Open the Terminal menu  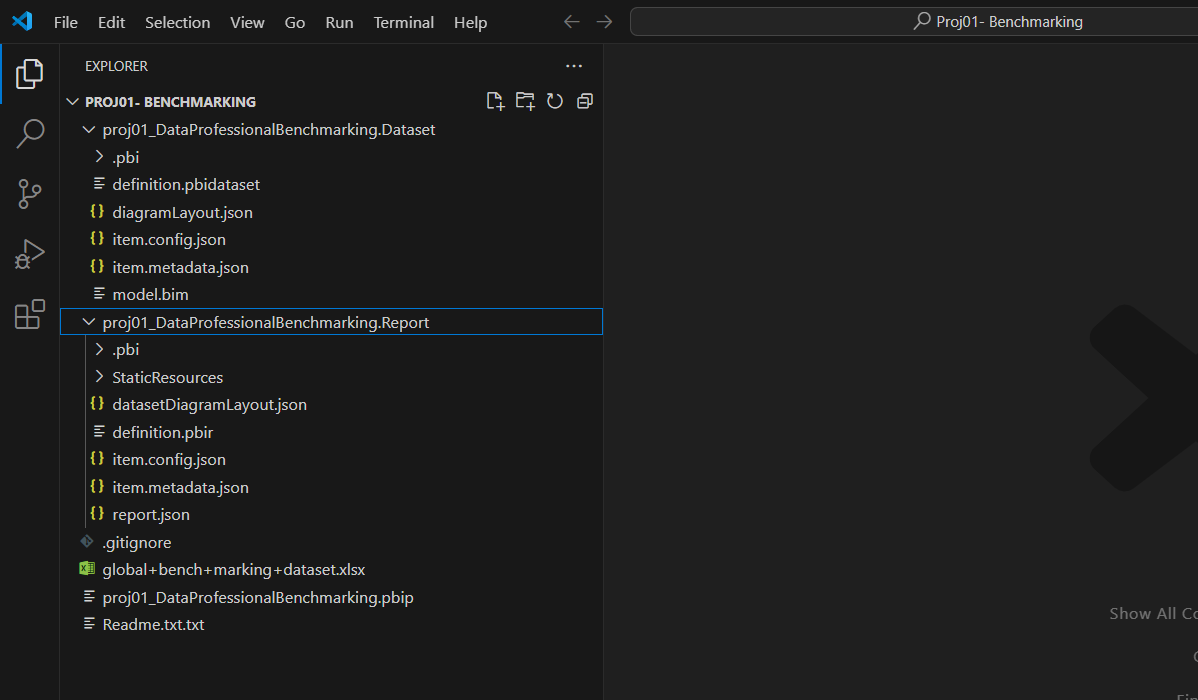pos(403,22)
